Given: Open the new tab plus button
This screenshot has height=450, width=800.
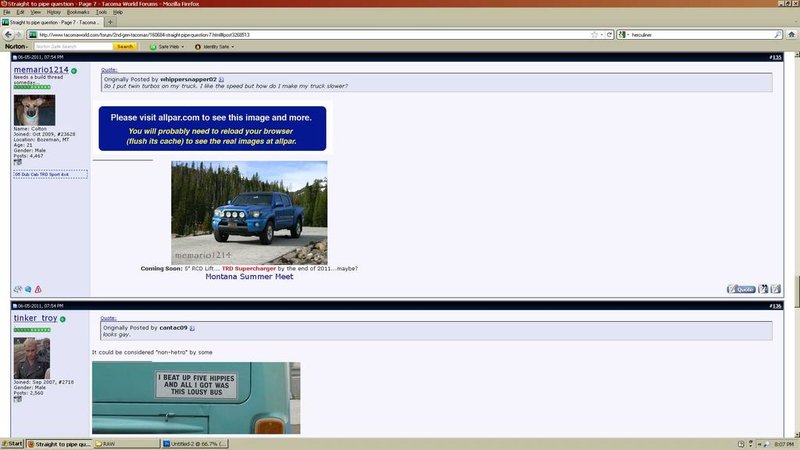Looking at the screenshot, I should coord(110,22).
